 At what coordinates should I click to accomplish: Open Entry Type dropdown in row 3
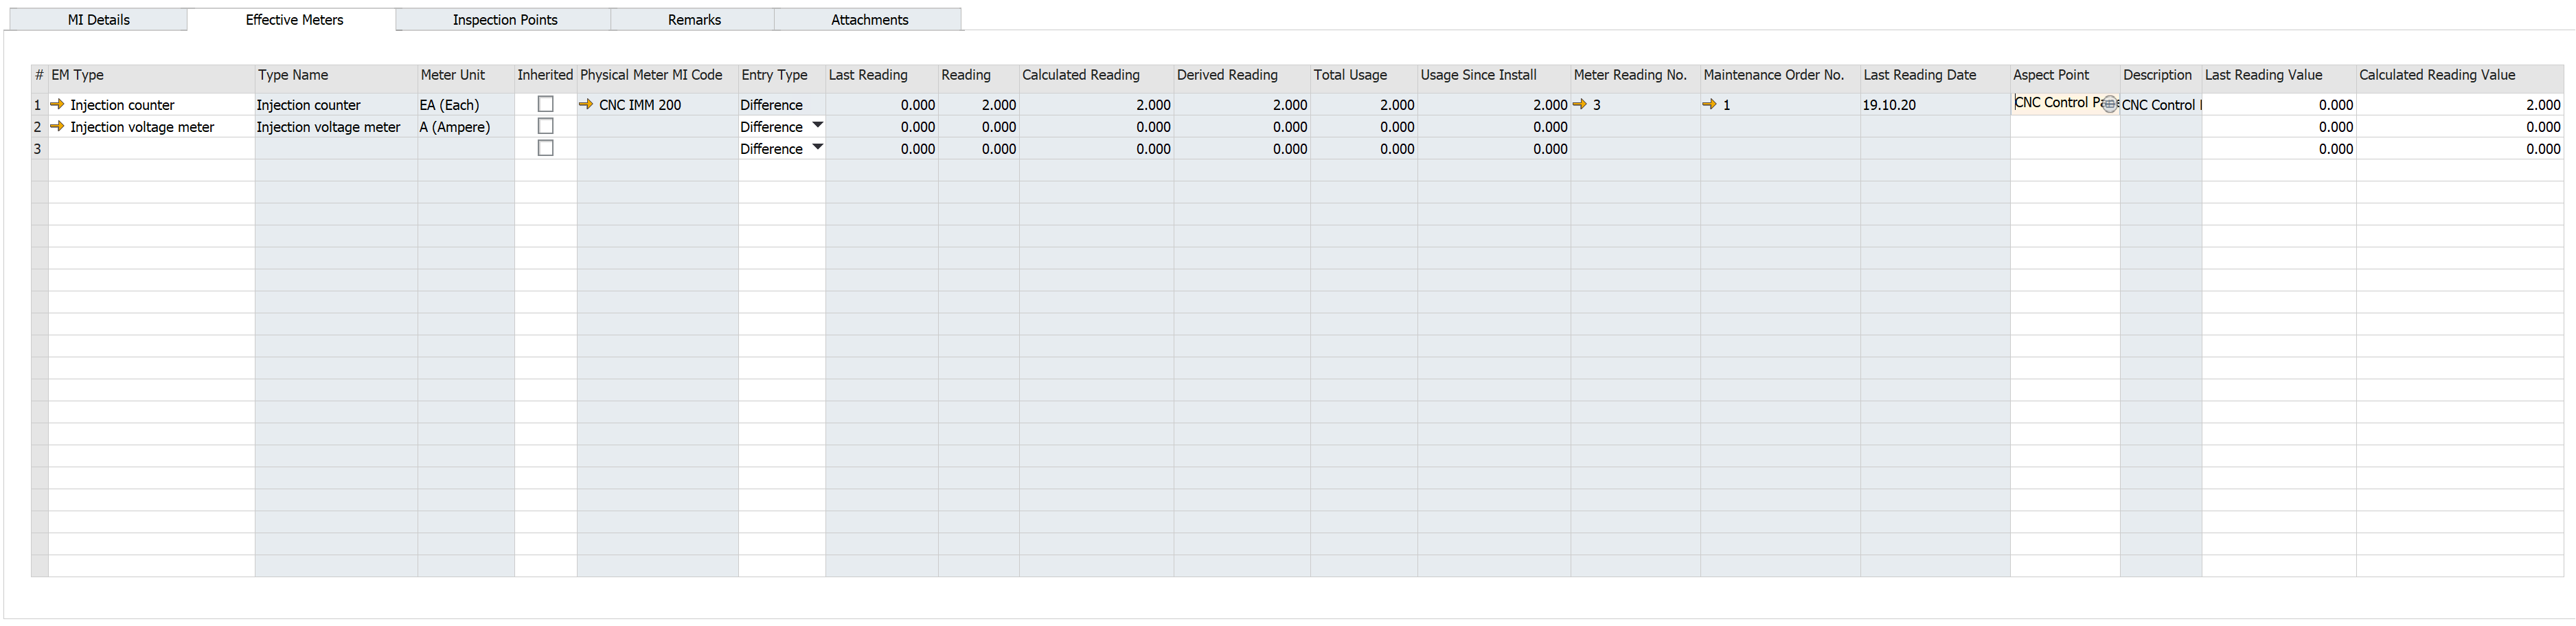click(x=817, y=147)
